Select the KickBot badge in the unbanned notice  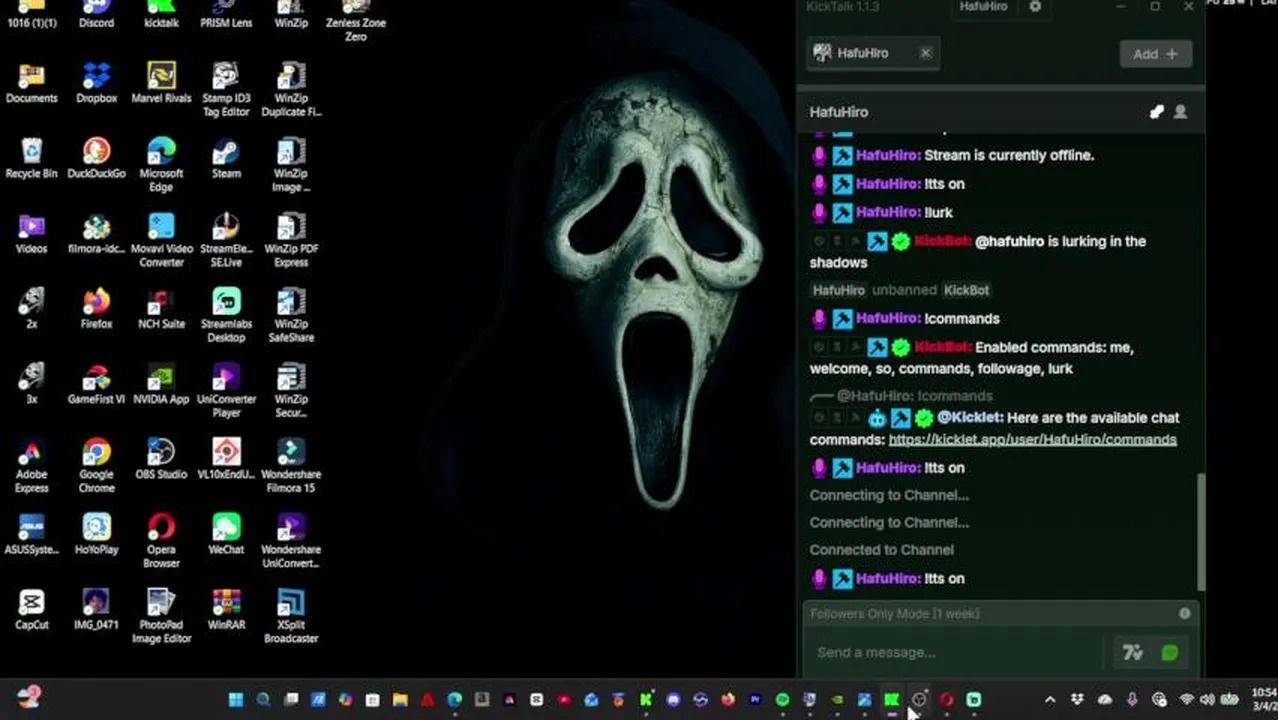click(966, 290)
